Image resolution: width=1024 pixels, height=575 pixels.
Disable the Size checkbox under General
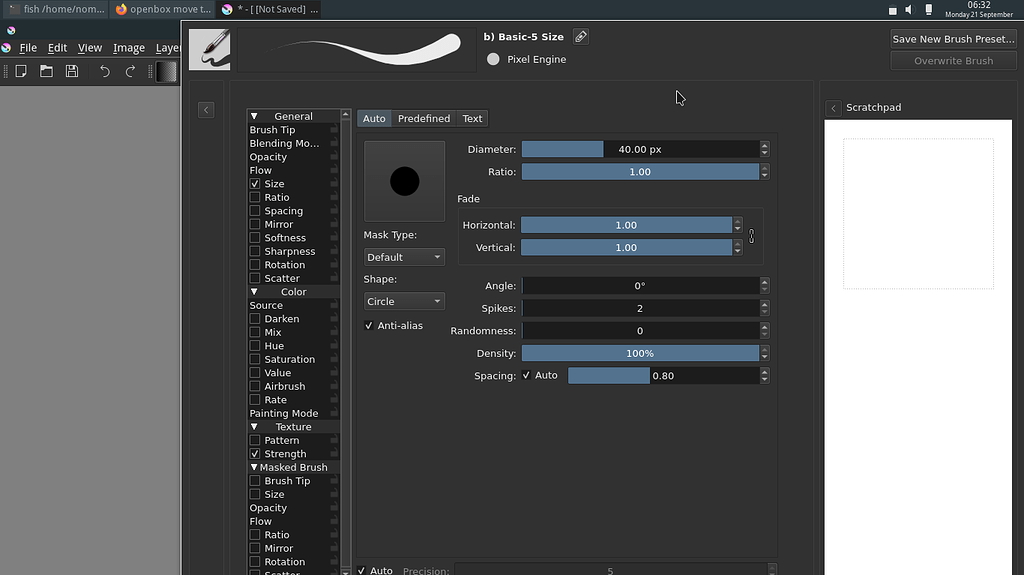coord(255,184)
